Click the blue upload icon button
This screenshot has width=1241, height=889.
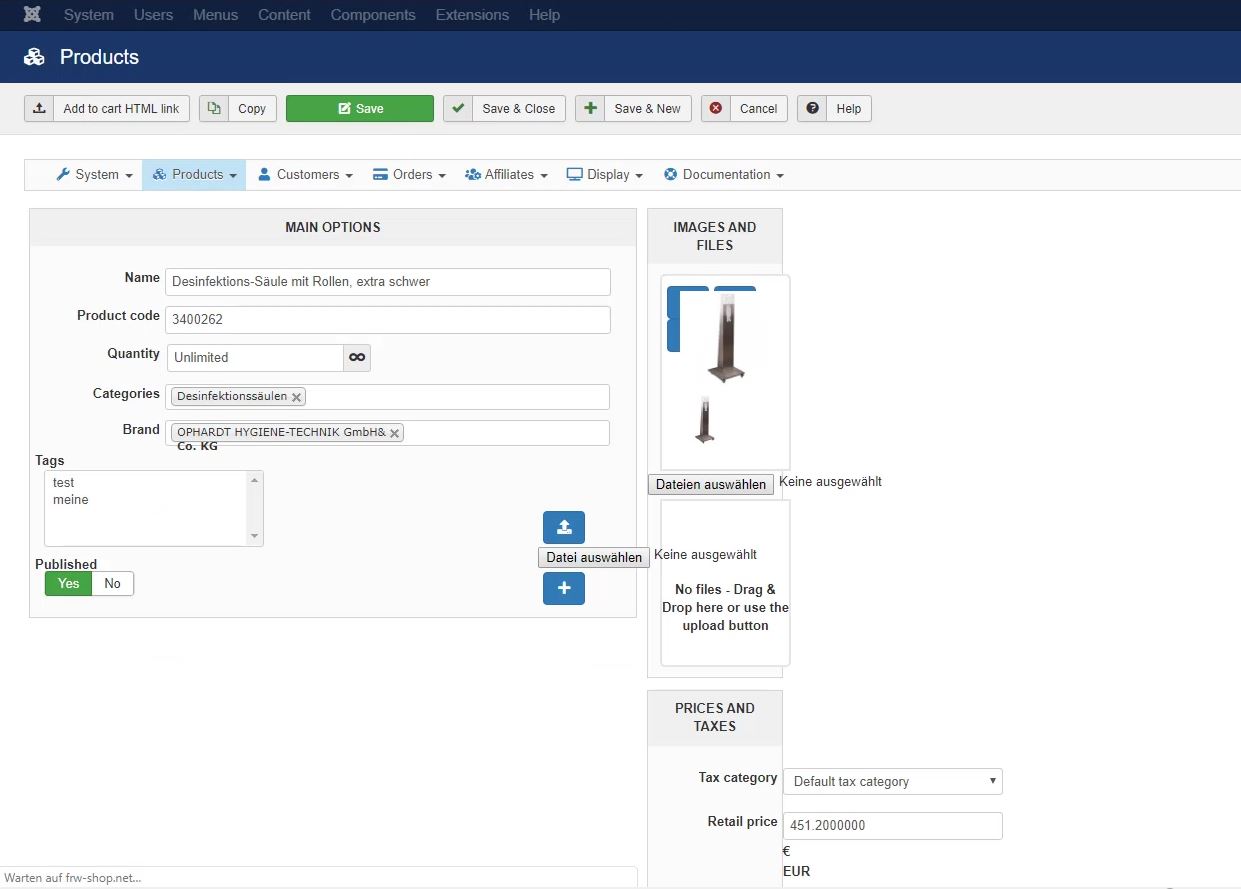coord(564,527)
